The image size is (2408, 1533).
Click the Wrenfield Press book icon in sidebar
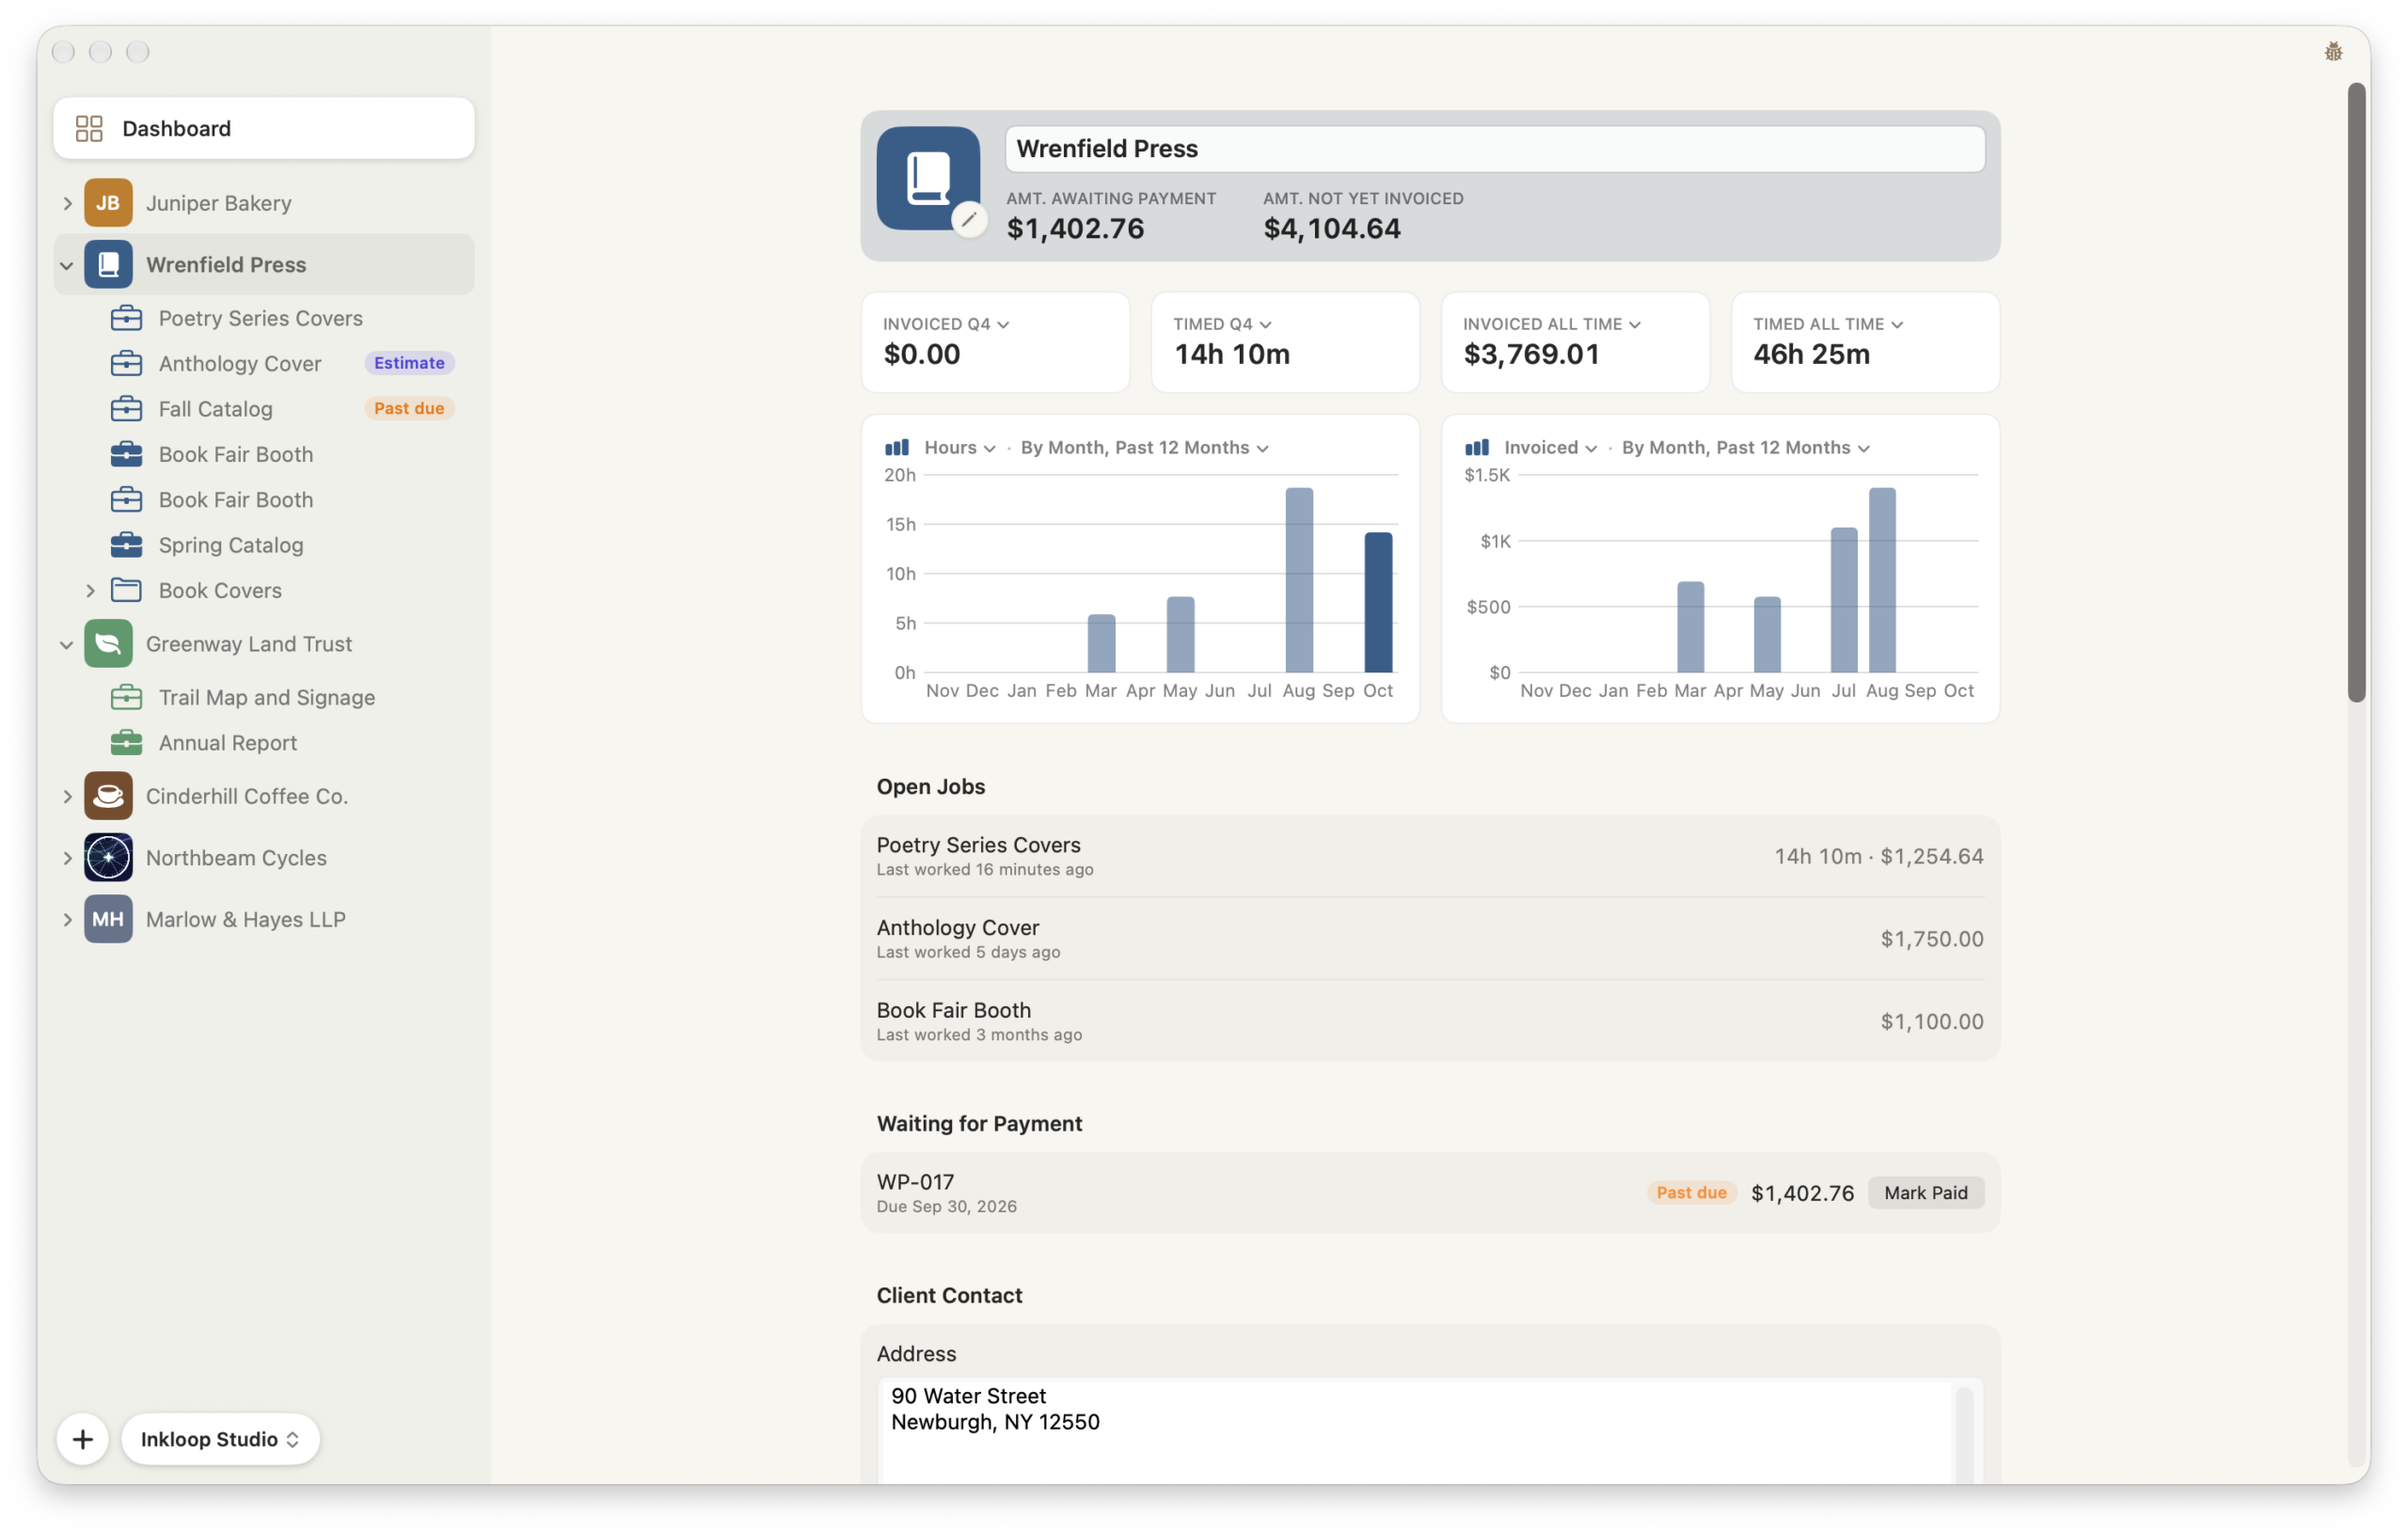click(108, 265)
